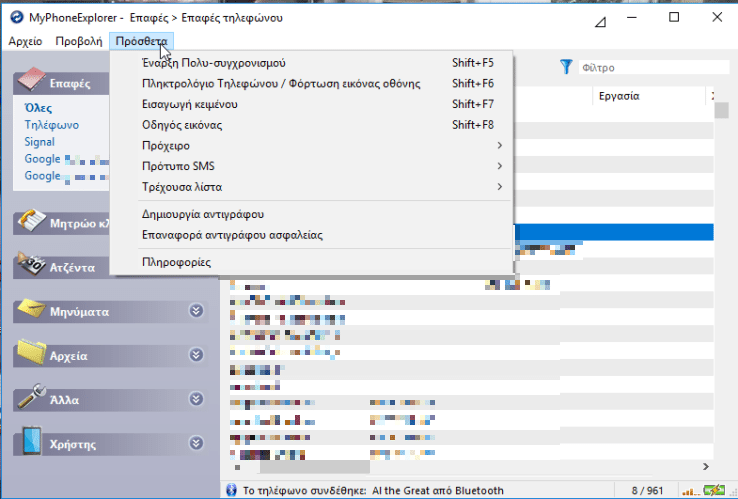Image resolution: width=738 pixels, height=499 pixels.
Task: Click the Αρχεία folder icon
Action: click(31, 353)
